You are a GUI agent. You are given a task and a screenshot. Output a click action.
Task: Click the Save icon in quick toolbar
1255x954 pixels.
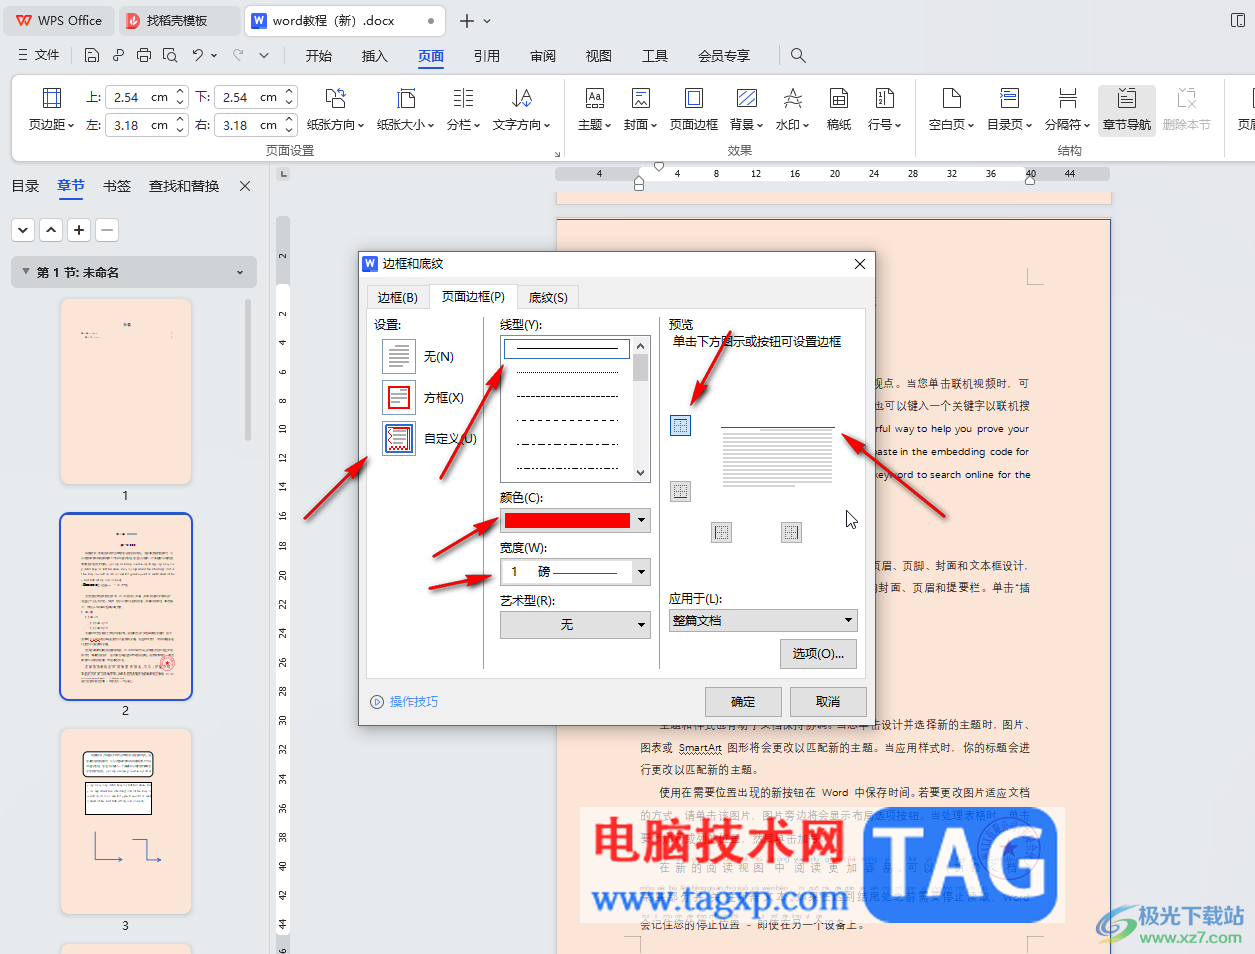(x=92, y=55)
